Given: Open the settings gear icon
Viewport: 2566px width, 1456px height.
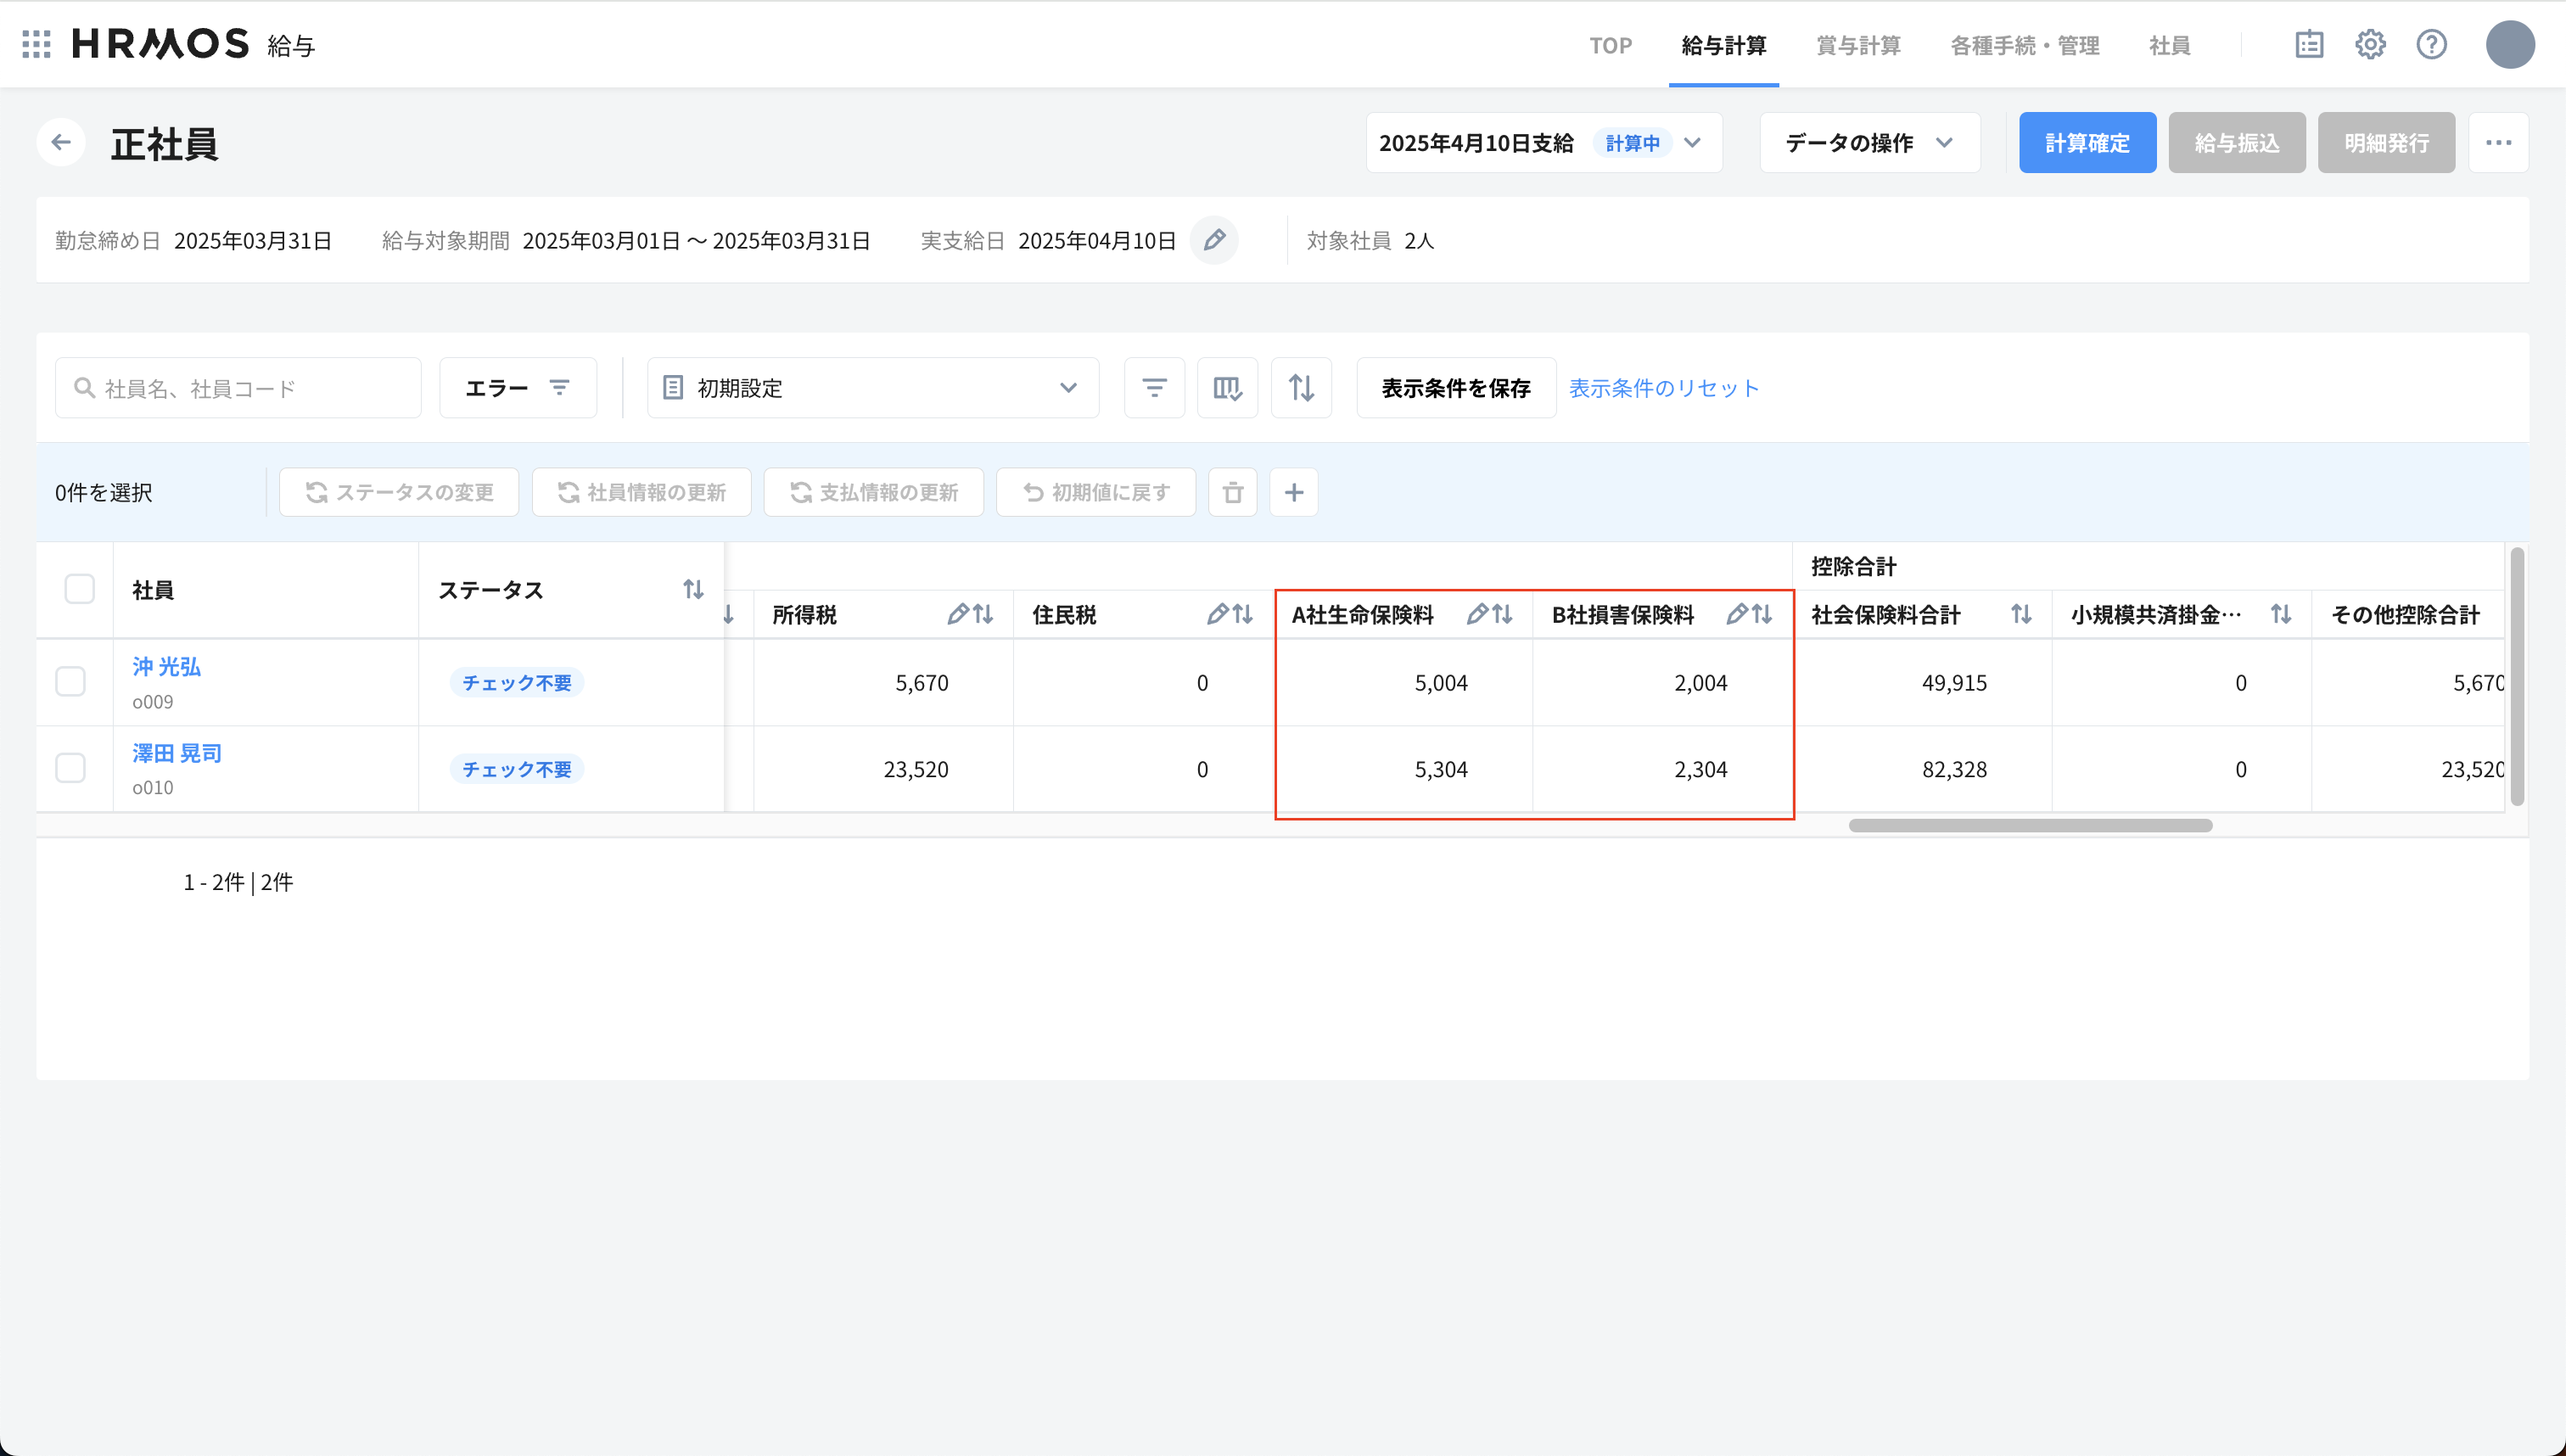Looking at the screenshot, I should (x=2370, y=44).
